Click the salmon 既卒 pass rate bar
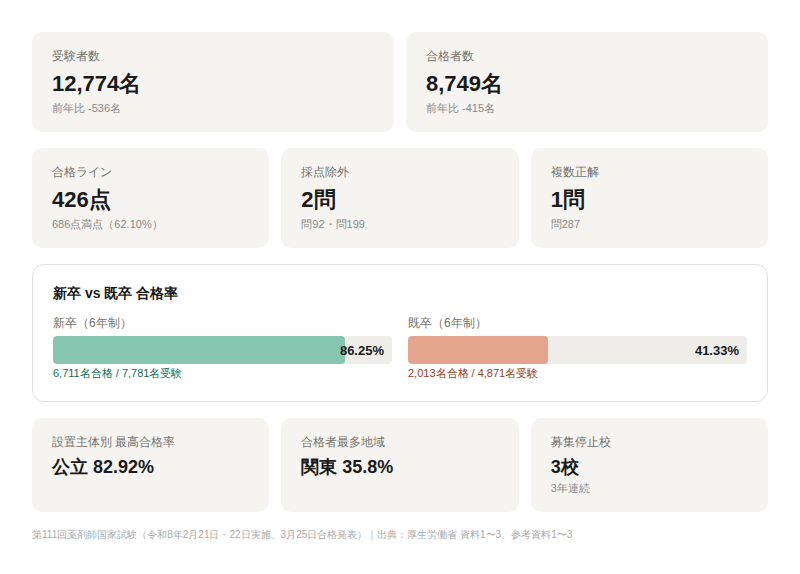800x574 pixels. pyautogui.click(x=478, y=350)
